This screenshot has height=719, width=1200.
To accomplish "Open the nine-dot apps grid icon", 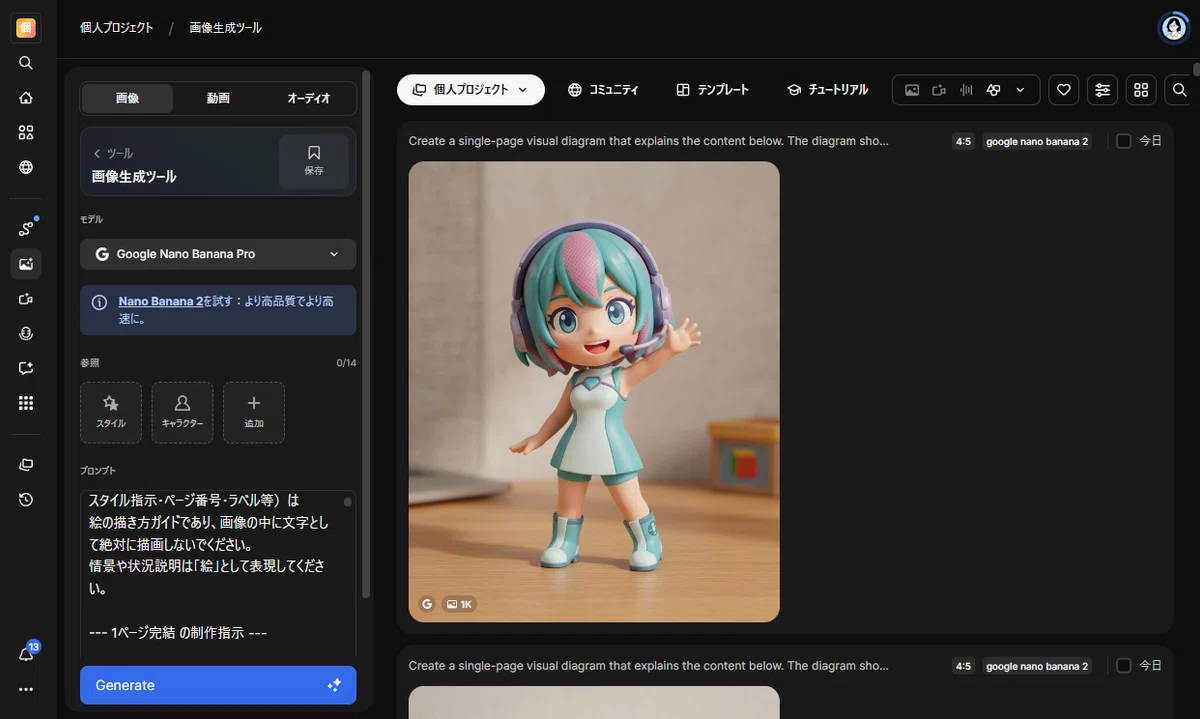I will pos(26,403).
